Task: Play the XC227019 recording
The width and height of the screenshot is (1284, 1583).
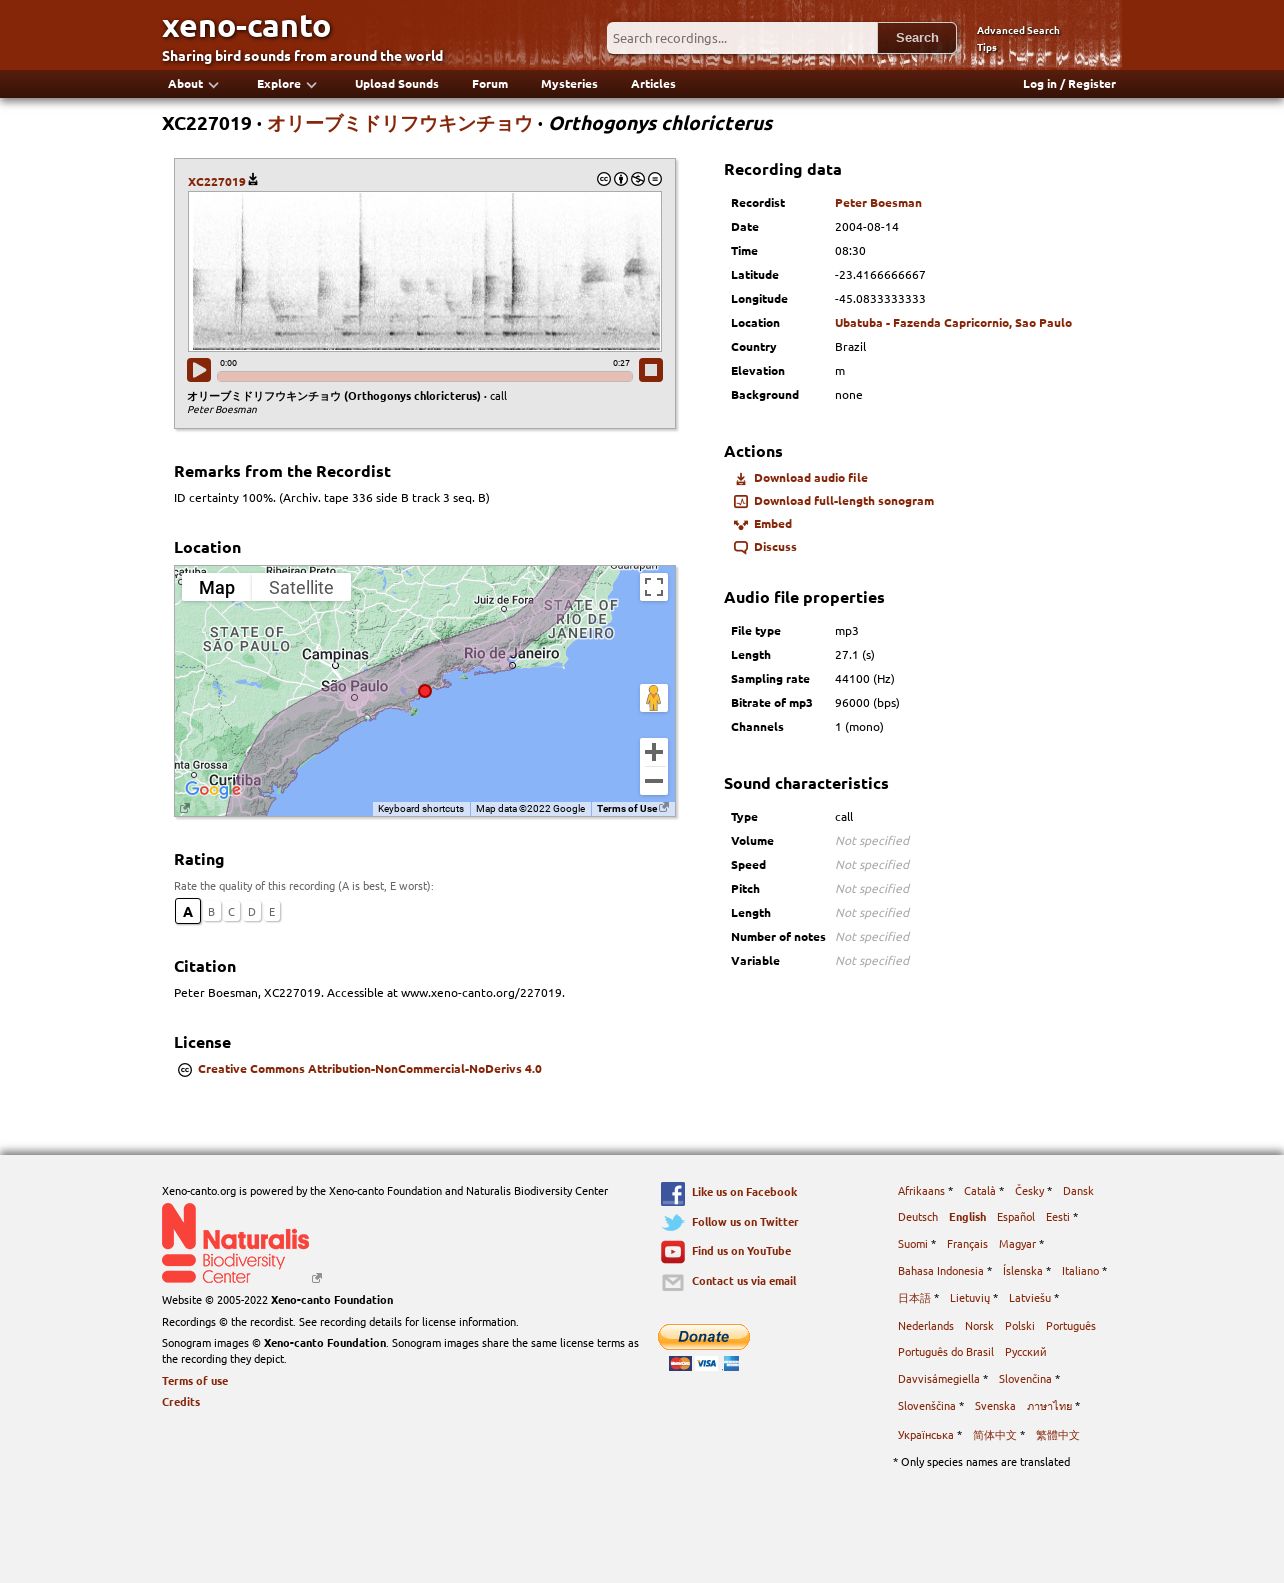Action: 199,370
